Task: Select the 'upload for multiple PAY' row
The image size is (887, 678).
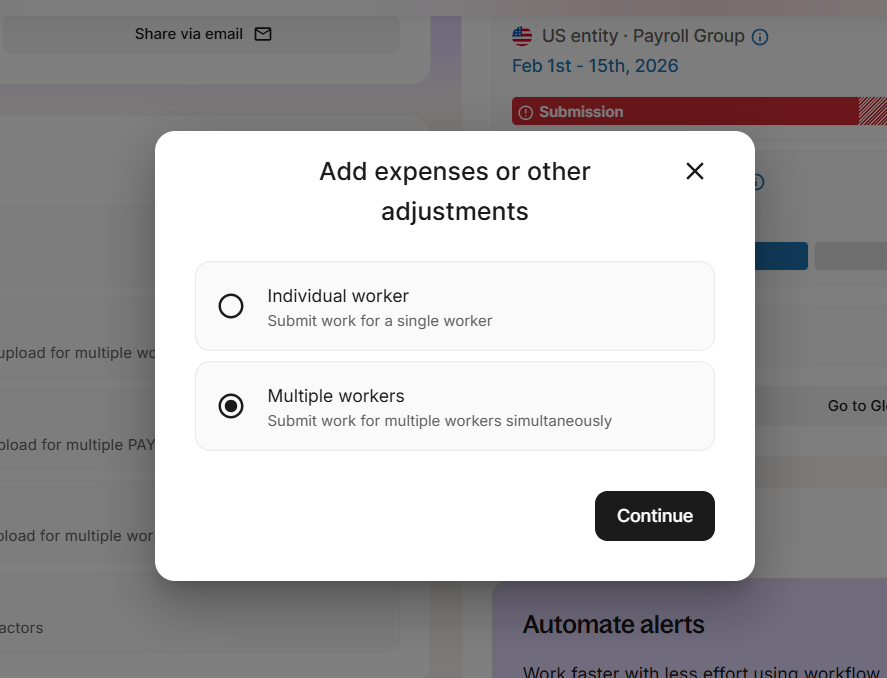Action: pos(77,444)
